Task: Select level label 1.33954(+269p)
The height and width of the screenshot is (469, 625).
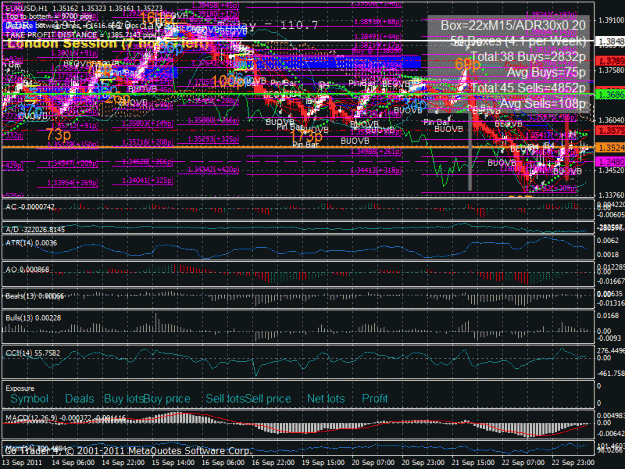Action: [x=72, y=183]
